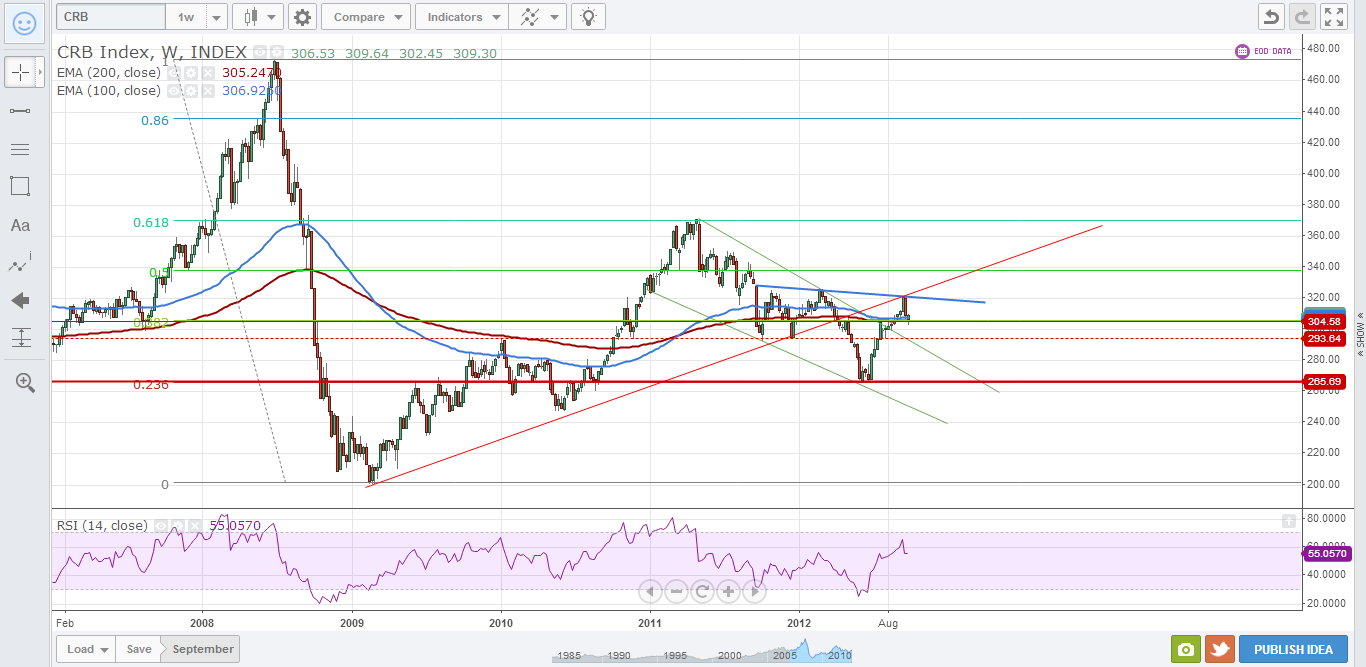Click the 304.58 price label on axis
Image resolution: width=1366 pixels, height=667 pixels.
click(x=1323, y=321)
